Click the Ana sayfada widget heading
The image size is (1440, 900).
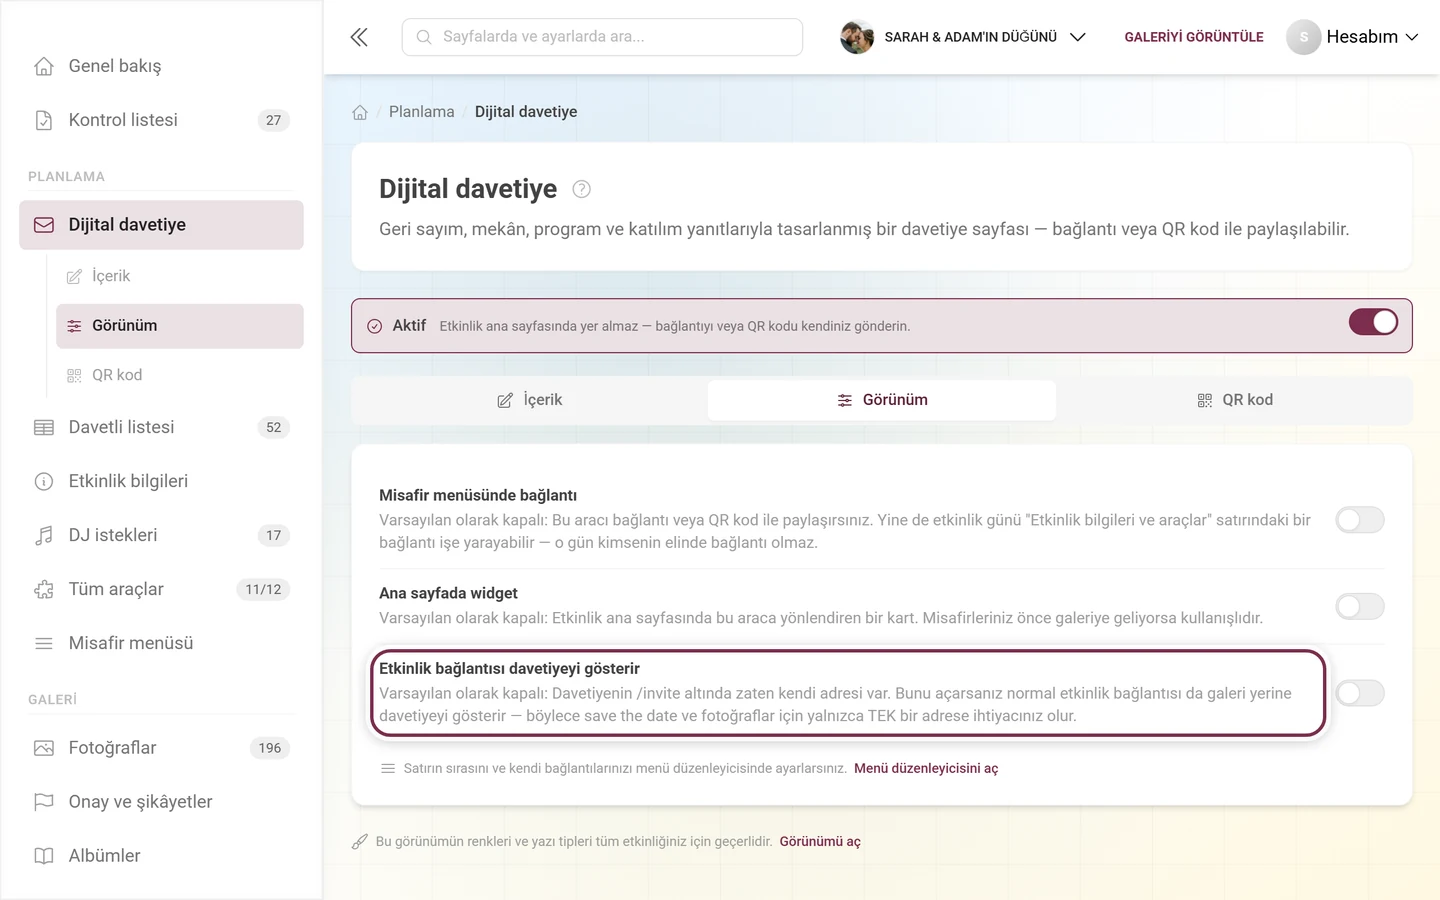pyautogui.click(x=448, y=593)
